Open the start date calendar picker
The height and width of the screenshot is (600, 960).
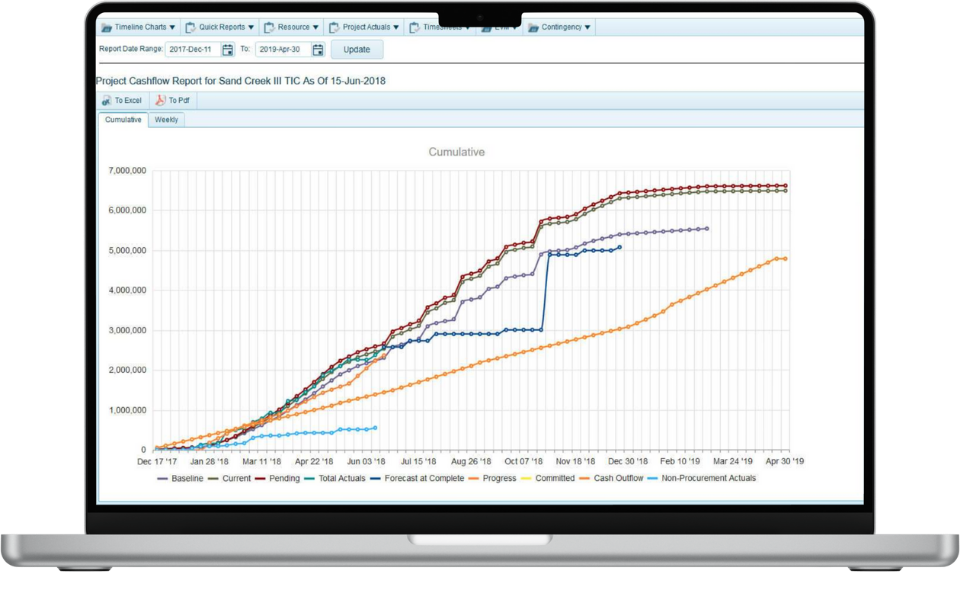[228, 49]
